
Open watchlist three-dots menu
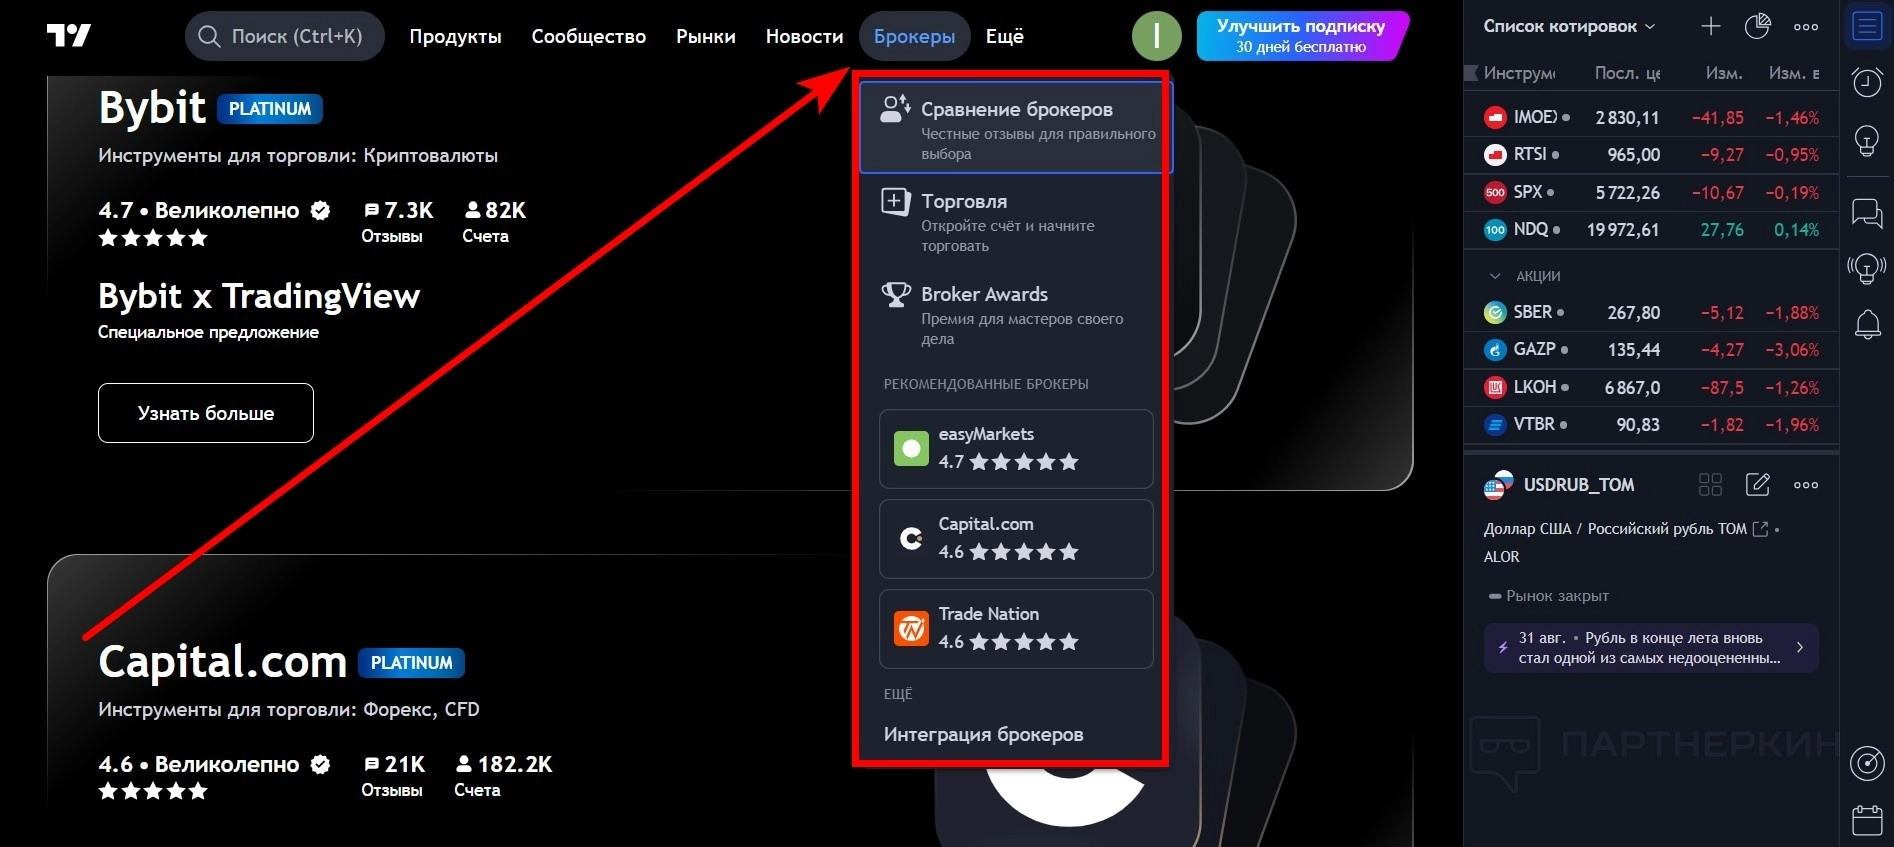pyautogui.click(x=1806, y=27)
